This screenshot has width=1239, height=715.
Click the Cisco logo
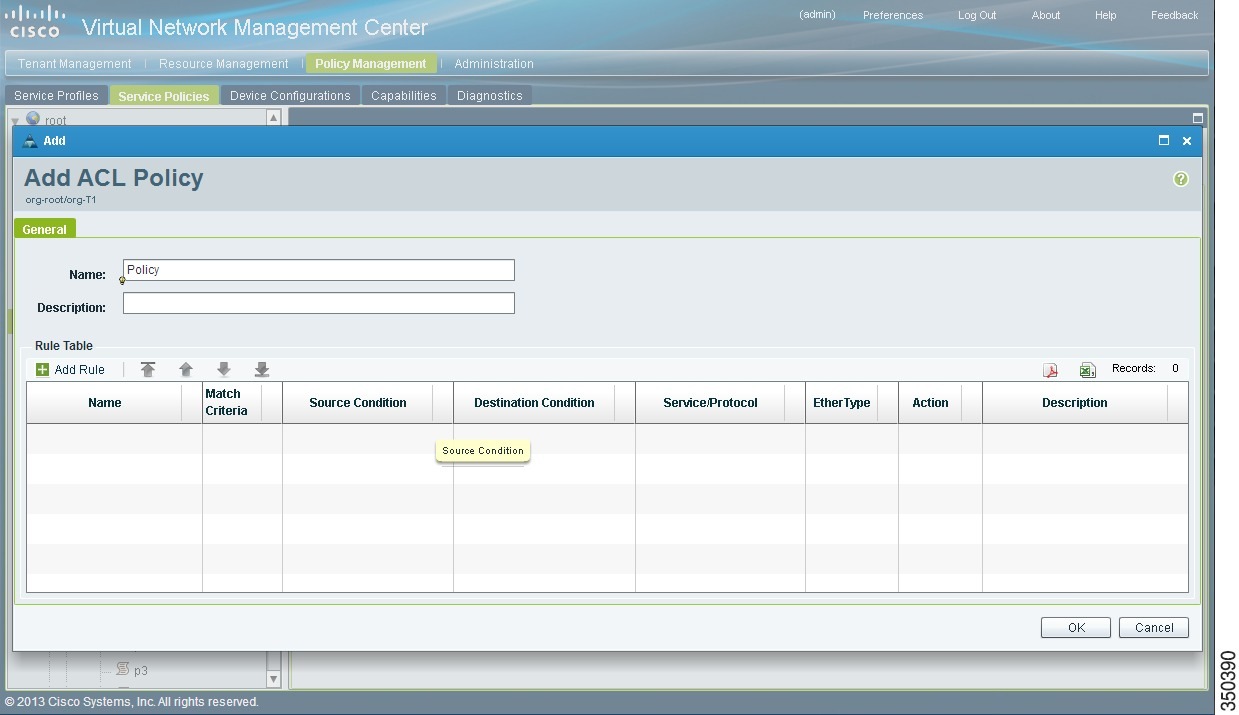(x=35, y=20)
